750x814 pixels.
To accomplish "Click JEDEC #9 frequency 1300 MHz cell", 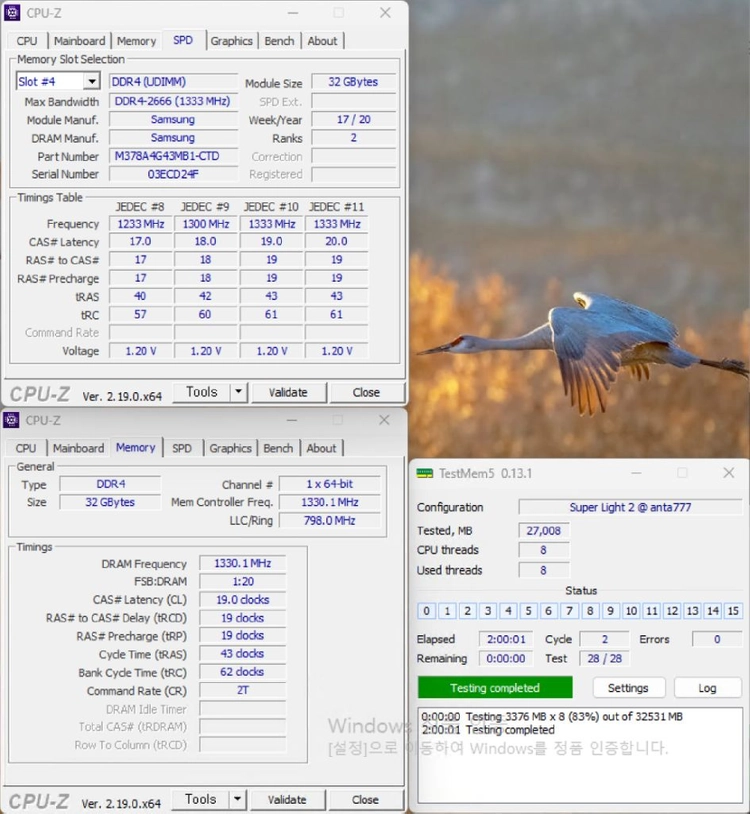I will click(x=206, y=224).
